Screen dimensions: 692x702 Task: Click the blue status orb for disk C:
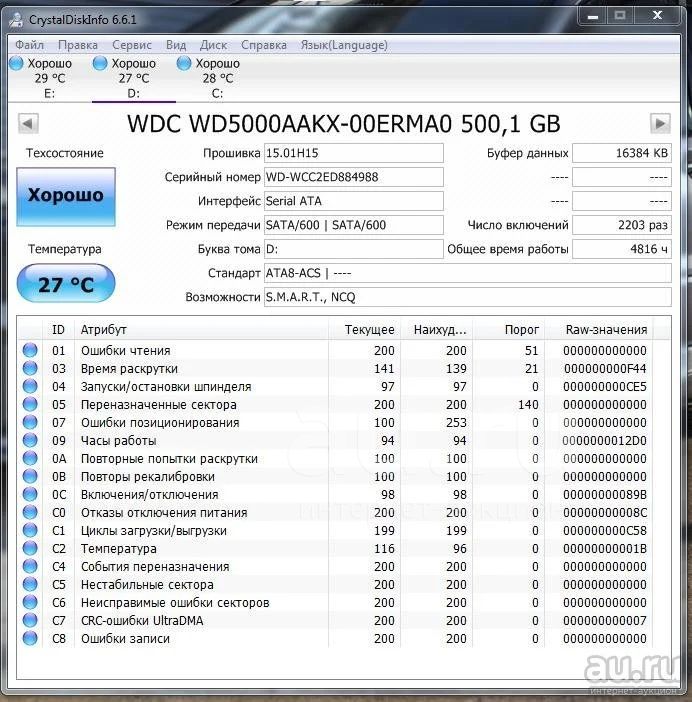tap(184, 63)
